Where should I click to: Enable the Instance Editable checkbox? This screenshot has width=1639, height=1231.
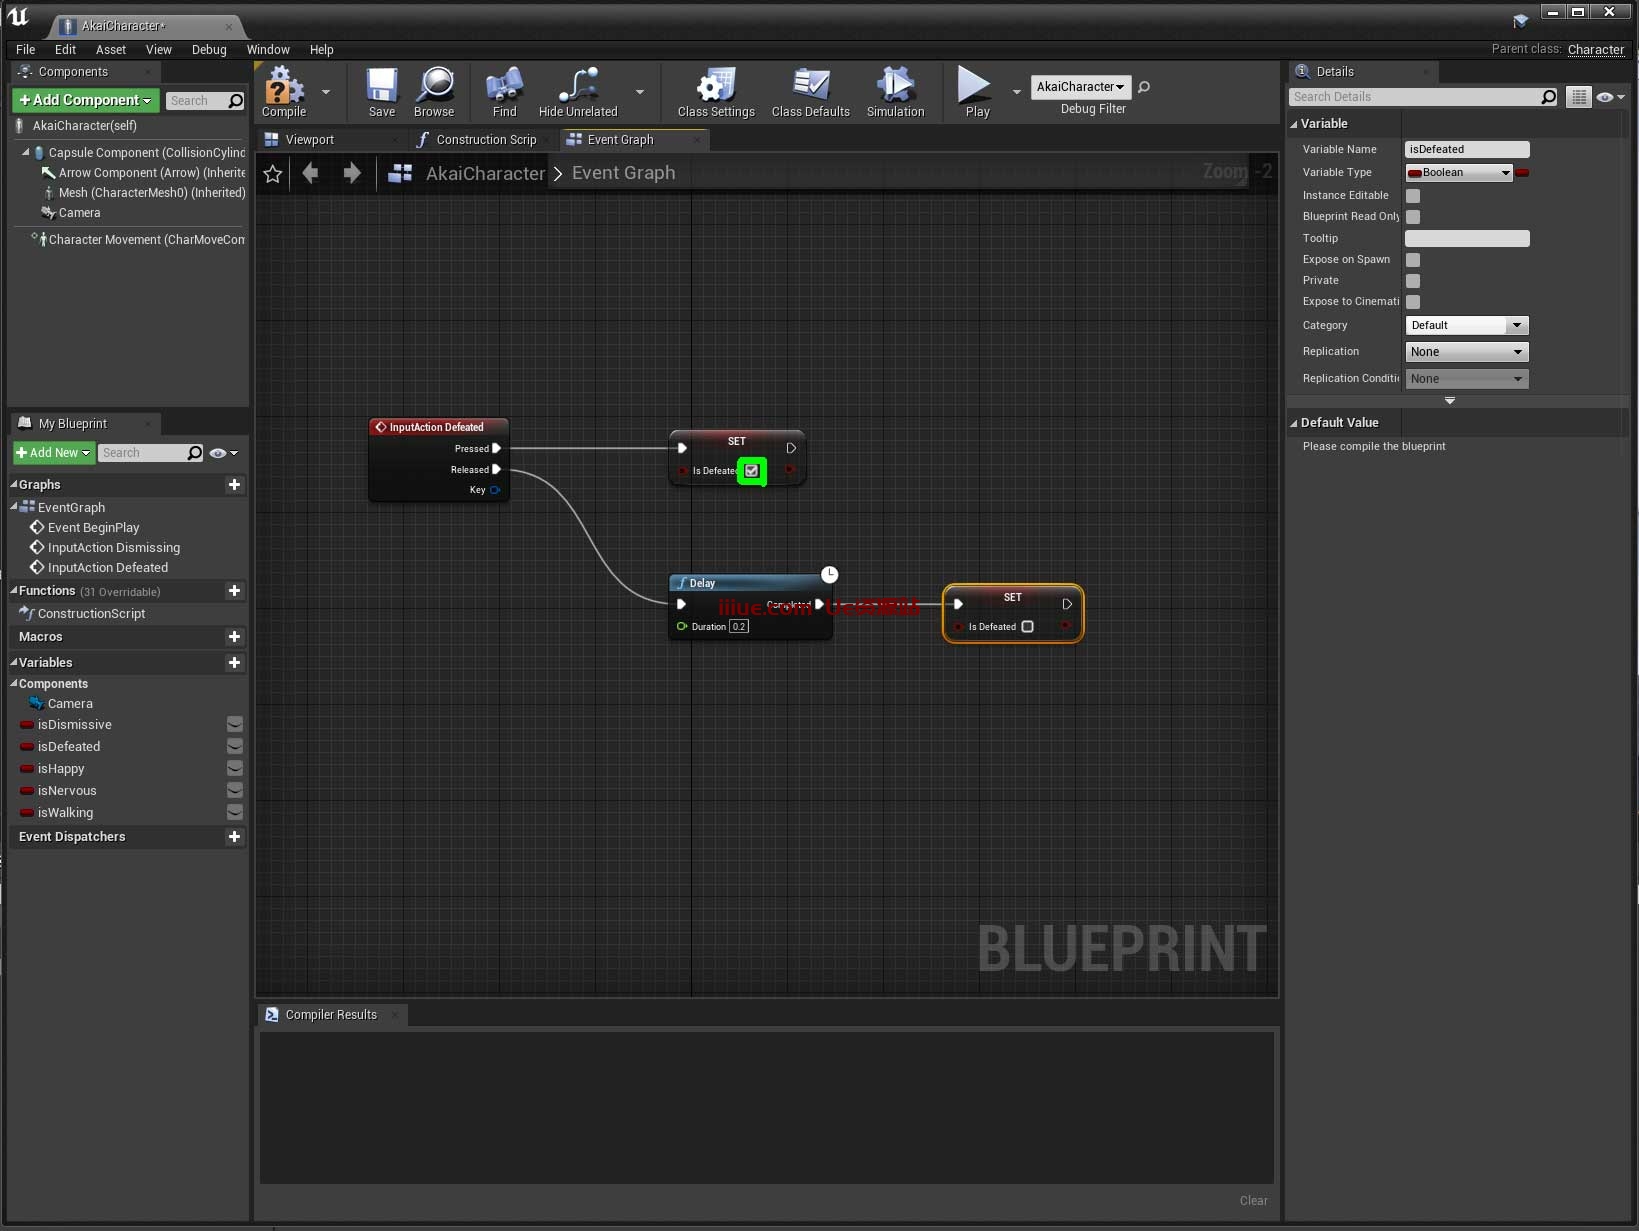(x=1413, y=196)
